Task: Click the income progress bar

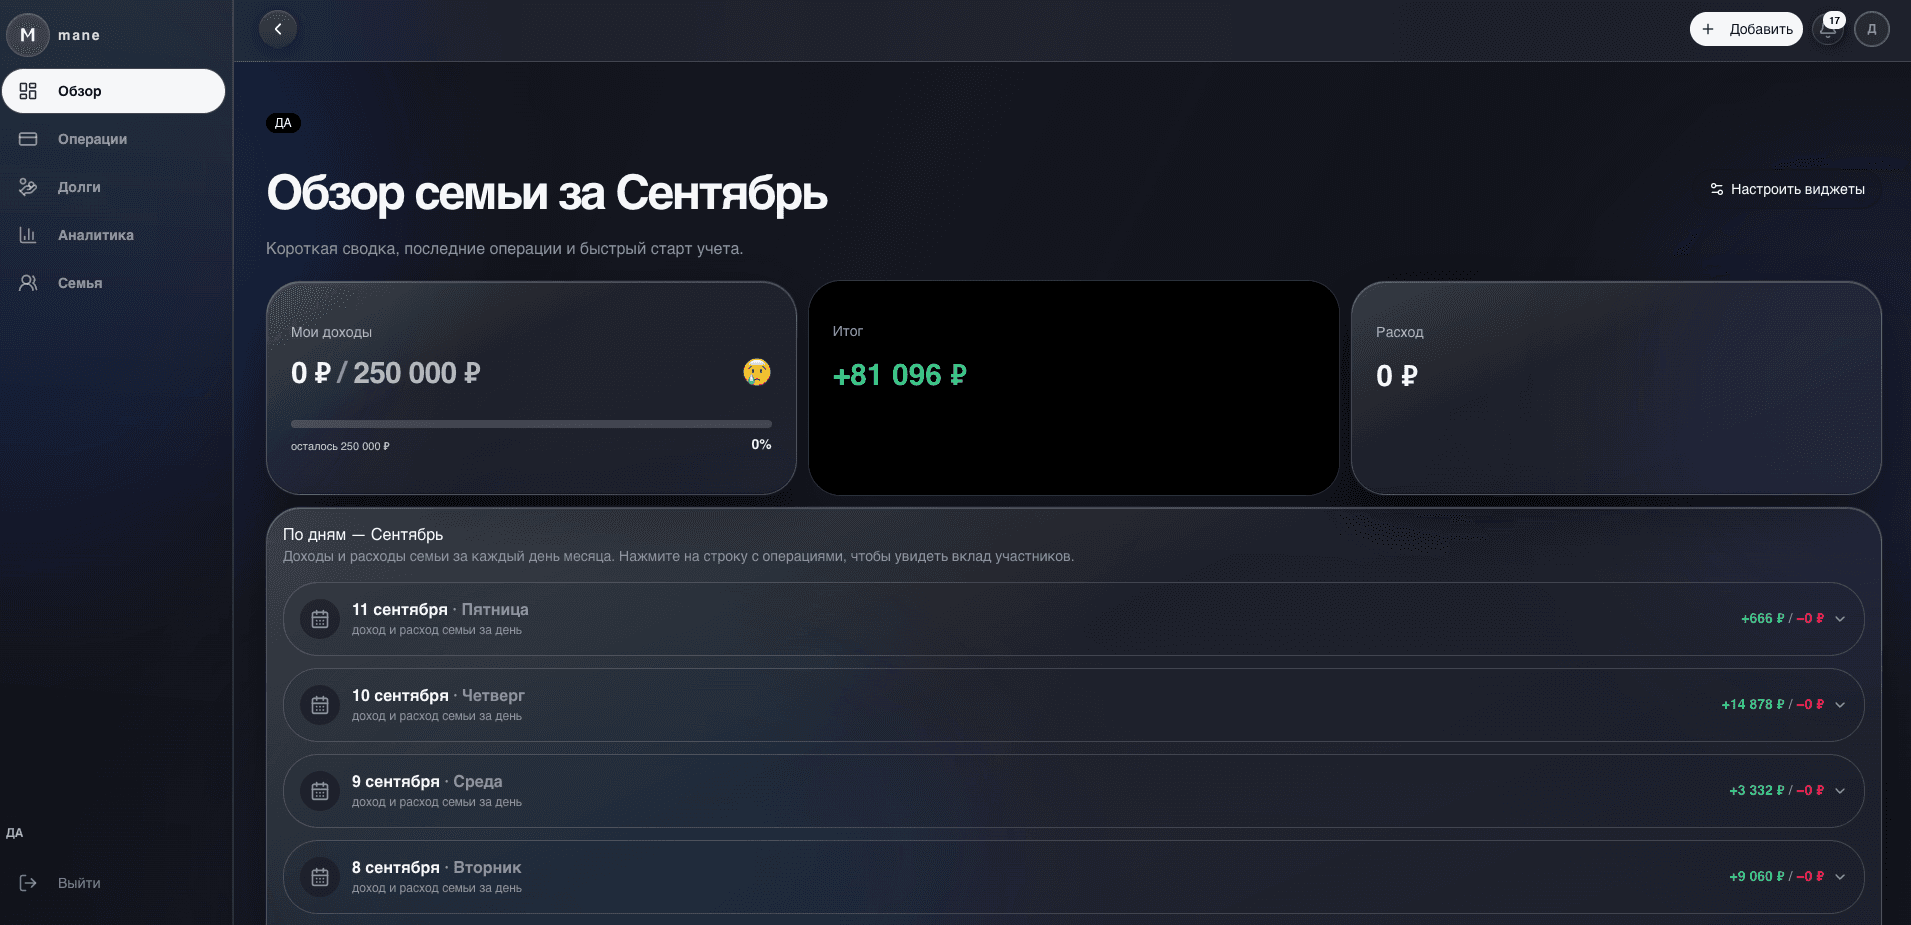Action: tap(531, 424)
